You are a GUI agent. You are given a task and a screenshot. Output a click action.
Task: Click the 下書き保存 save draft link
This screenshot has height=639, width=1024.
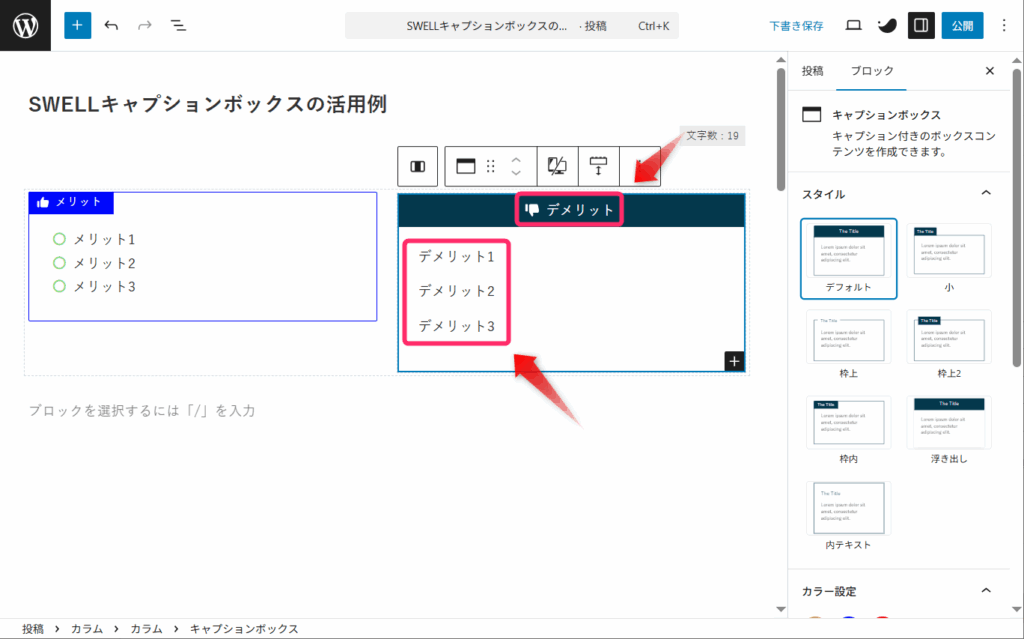796,26
